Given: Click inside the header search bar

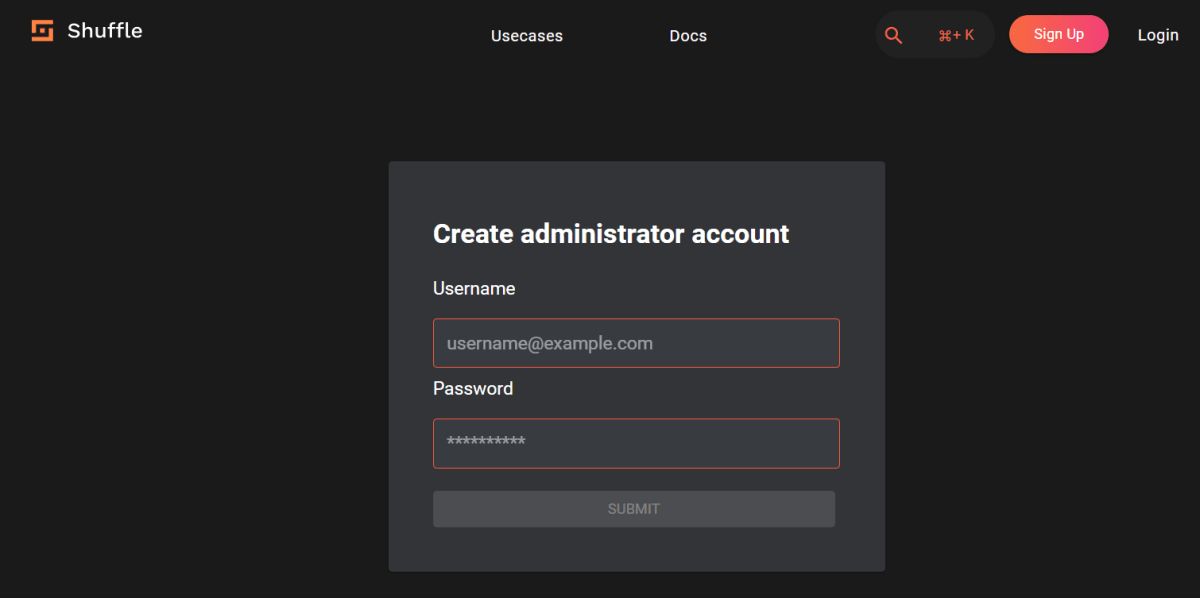Looking at the screenshot, I should click(x=935, y=34).
